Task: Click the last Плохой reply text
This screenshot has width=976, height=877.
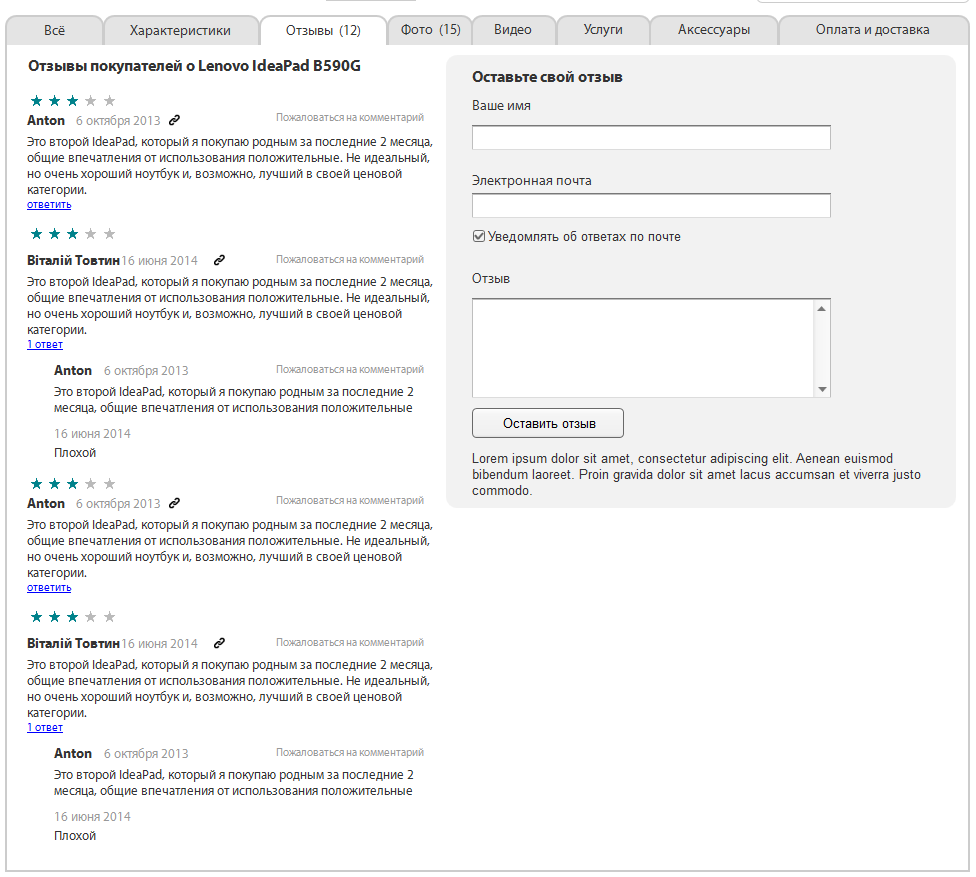Action: point(75,836)
